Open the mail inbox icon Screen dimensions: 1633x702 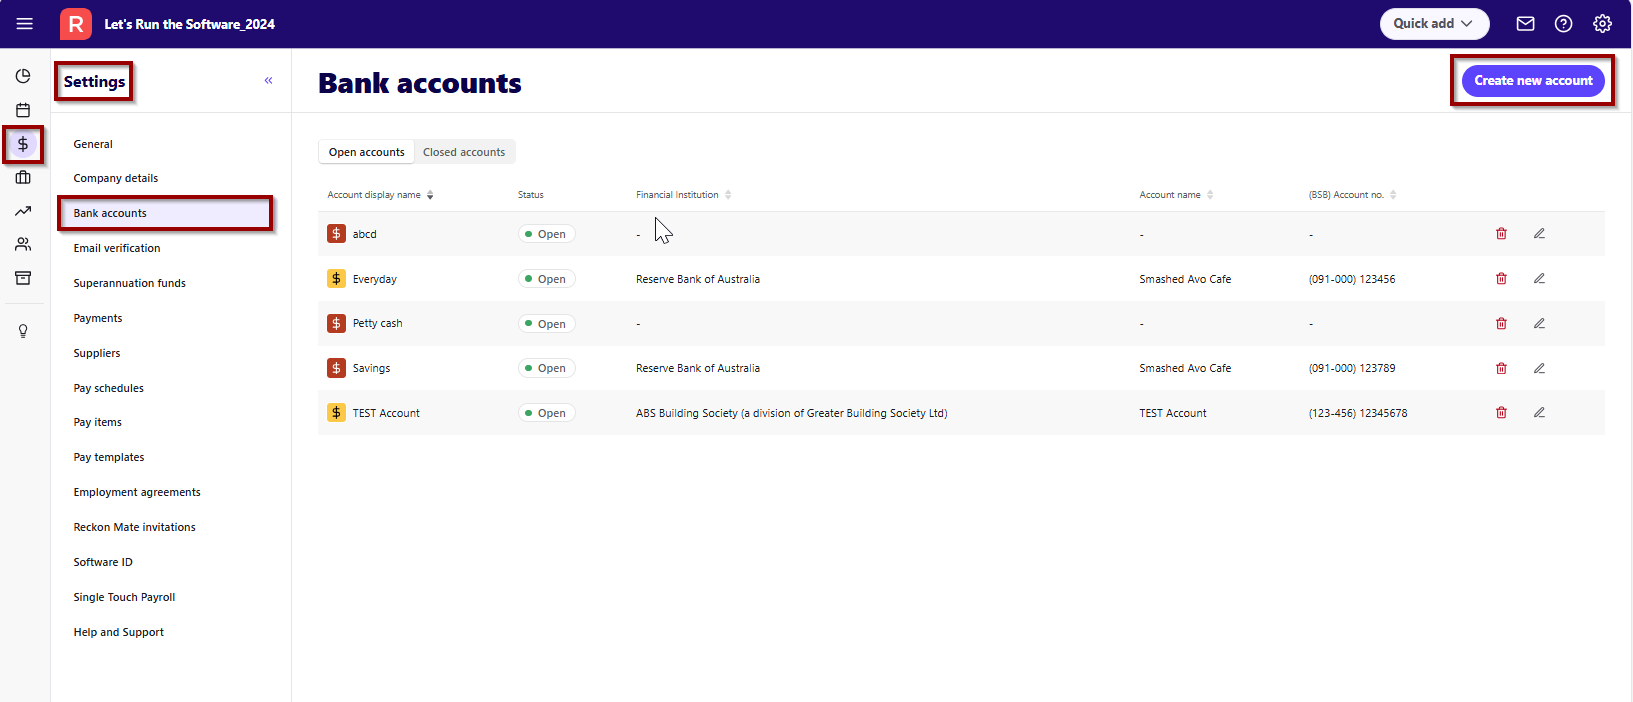pyautogui.click(x=1525, y=24)
